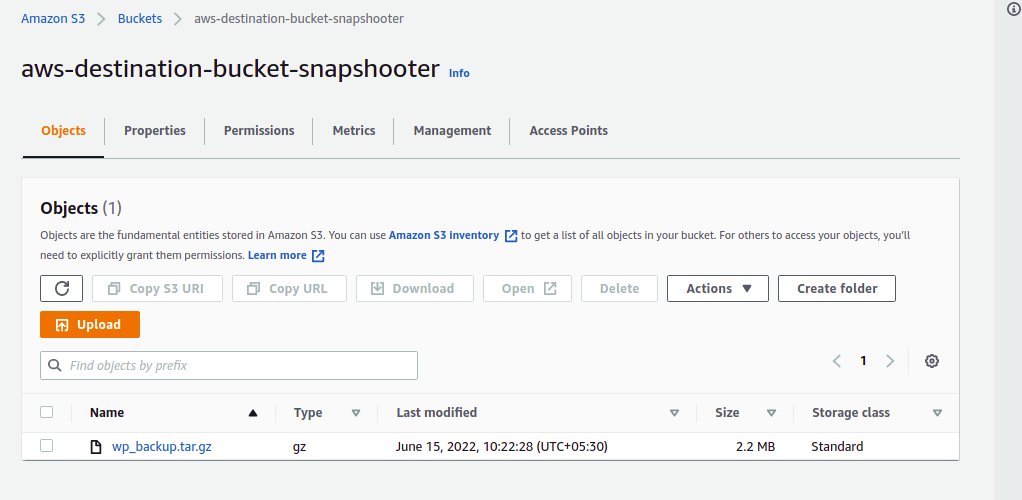Click the Standard storage class cell
1022x500 pixels.
click(x=837, y=447)
